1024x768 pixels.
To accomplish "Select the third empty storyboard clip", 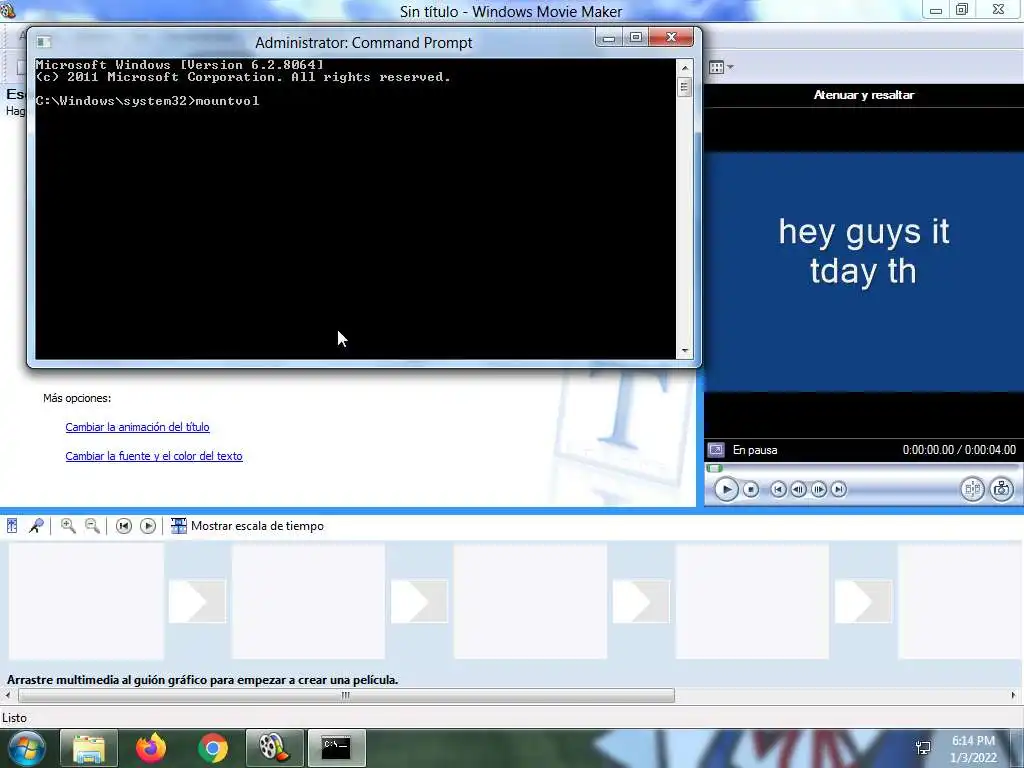I will point(530,601).
